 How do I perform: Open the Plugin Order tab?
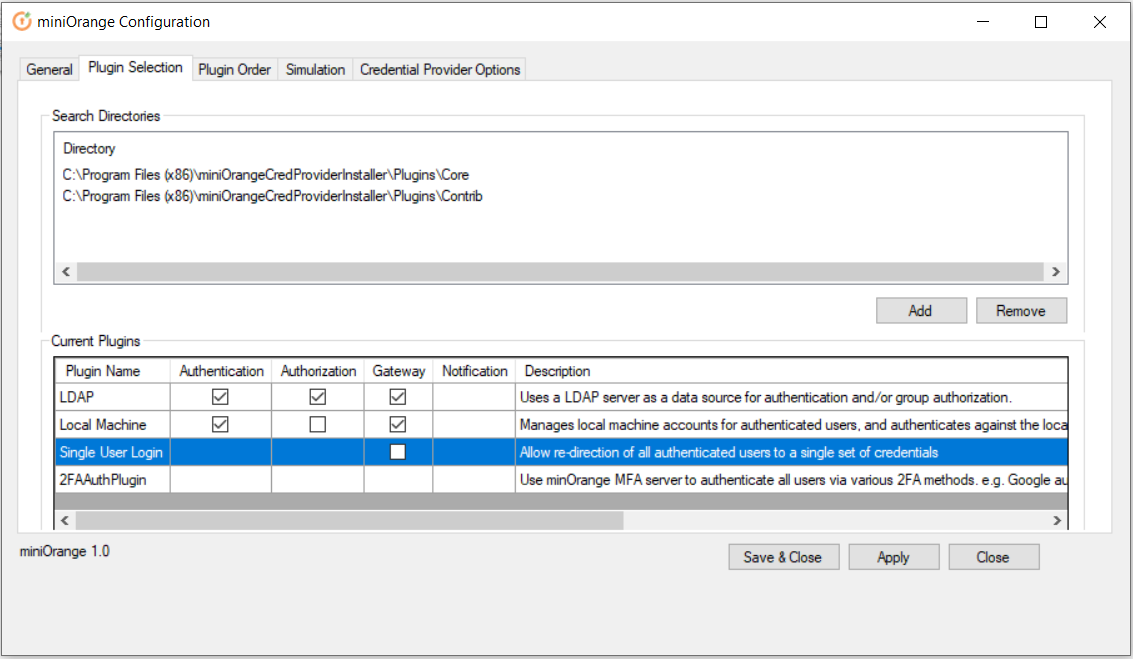click(x=234, y=69)
